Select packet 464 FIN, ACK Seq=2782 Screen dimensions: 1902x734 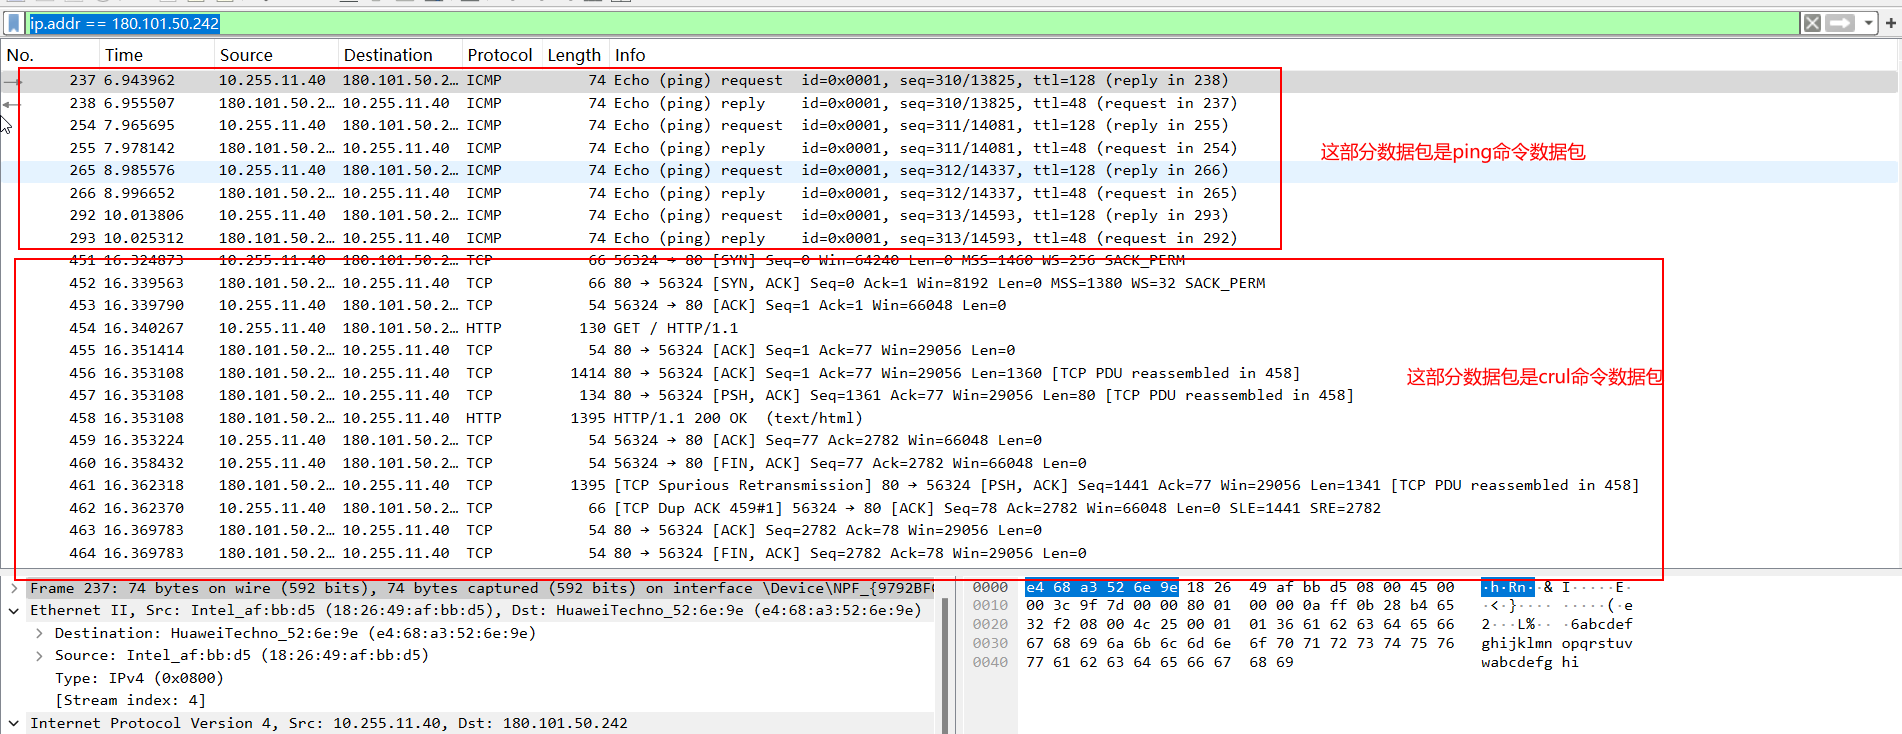[x=948, y=553]
